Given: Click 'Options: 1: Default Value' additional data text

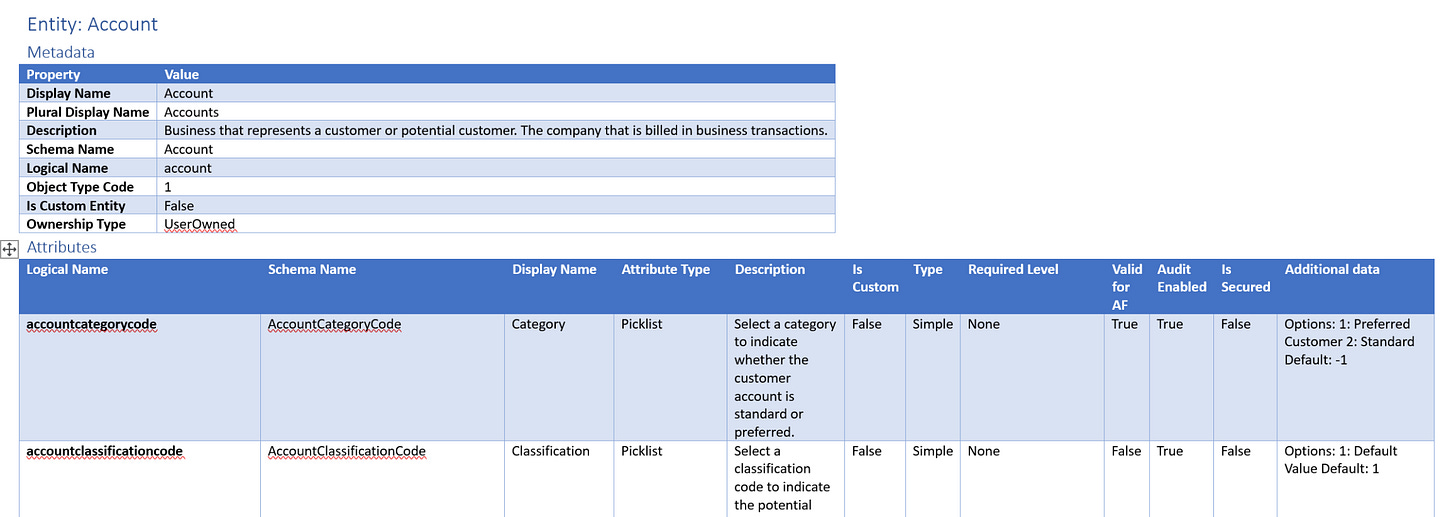Looking at the screenshot, I should [x=1341, y=460].
